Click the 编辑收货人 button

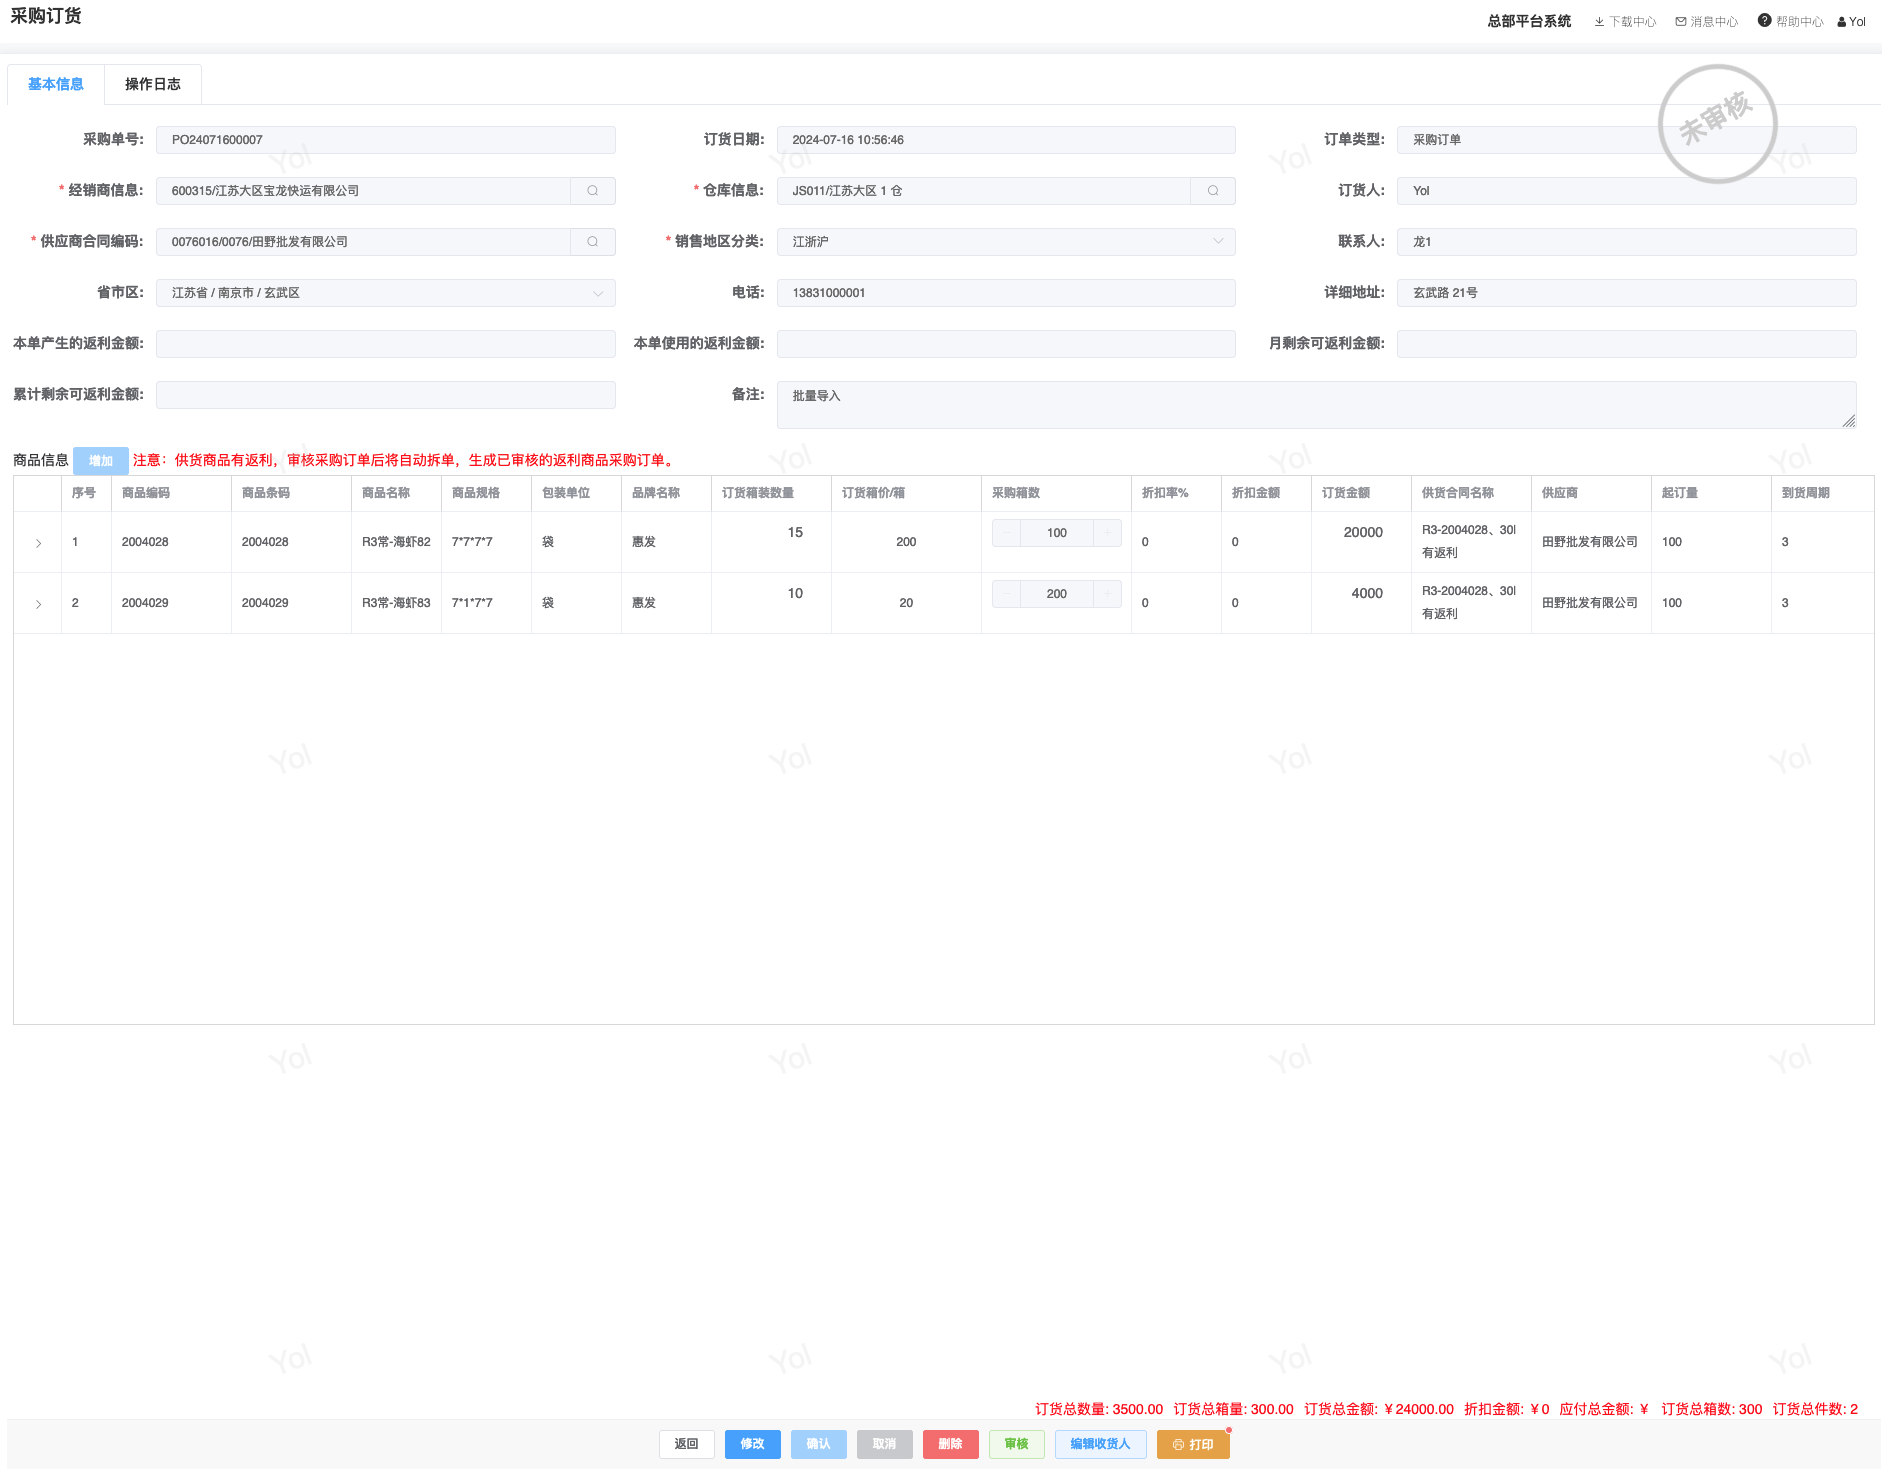(1101, 1444)
